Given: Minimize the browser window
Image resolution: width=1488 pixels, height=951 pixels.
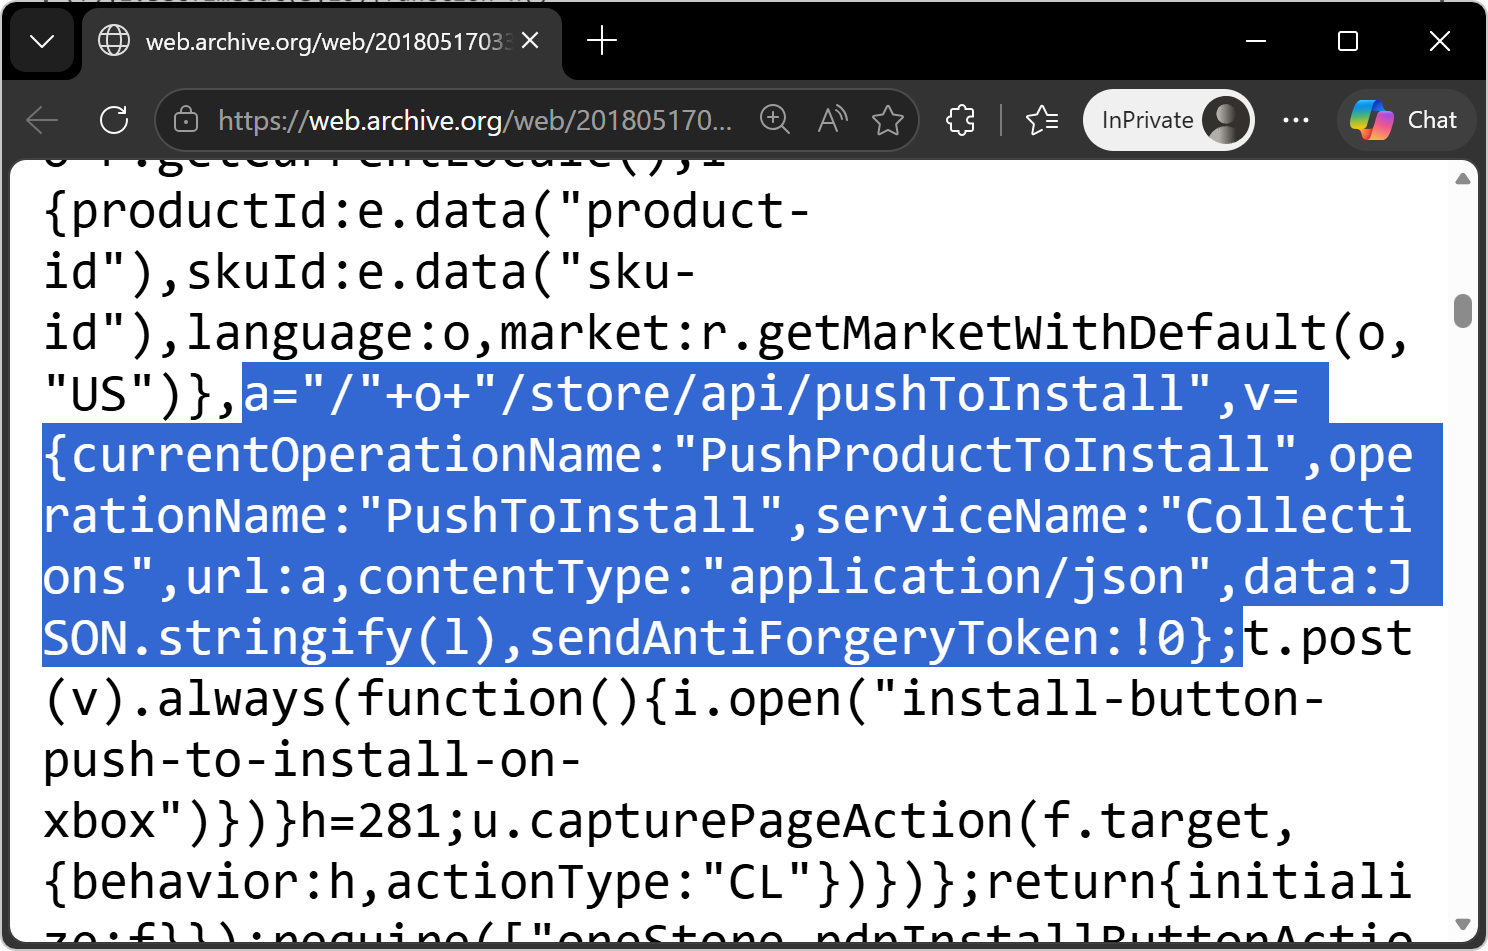Looking at the screenshot, I should (x=1257, y=41).
